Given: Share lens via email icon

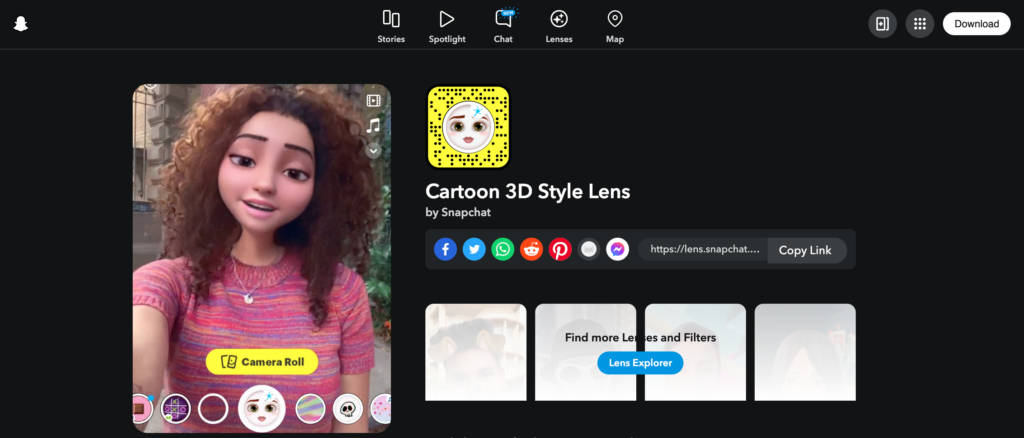Looking at the screenshot, I should pyautogui.click(x=589, y=250).
